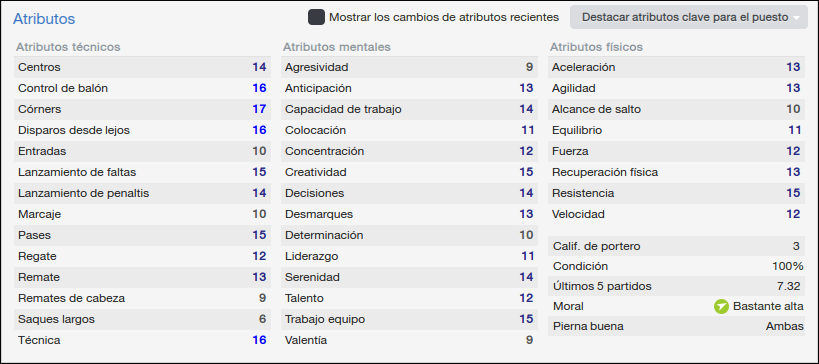Select the Córners attribute row
This screenshot has width=819, height=364.
click(x=142, y=109)
